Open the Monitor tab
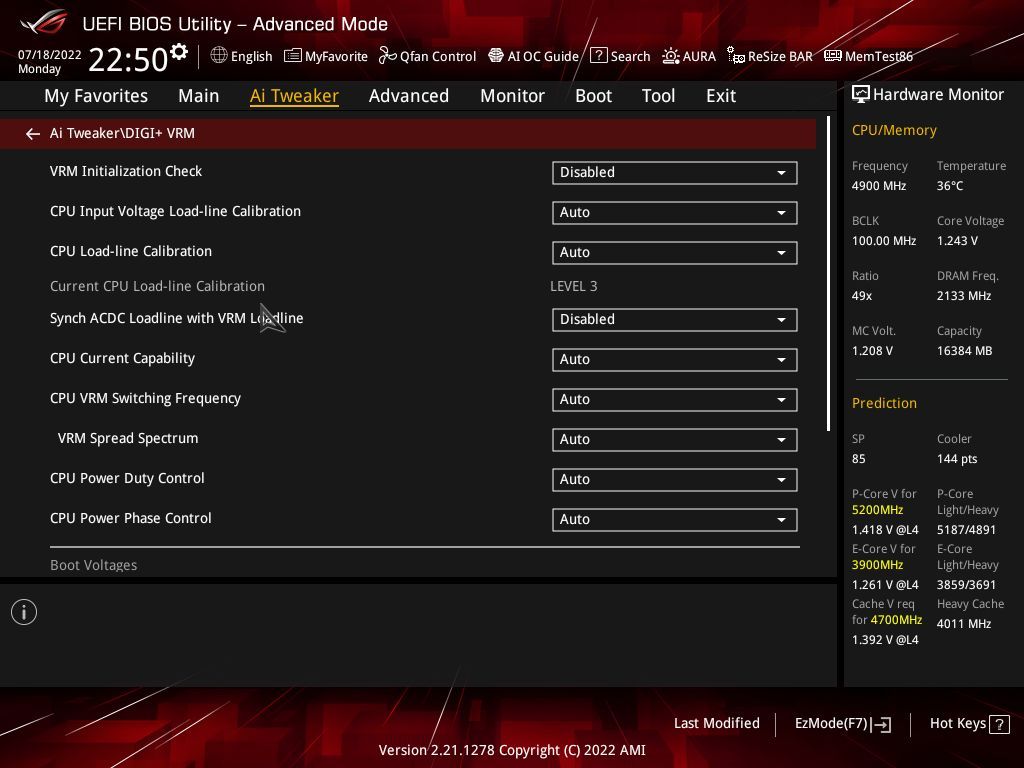 point(513,96)
